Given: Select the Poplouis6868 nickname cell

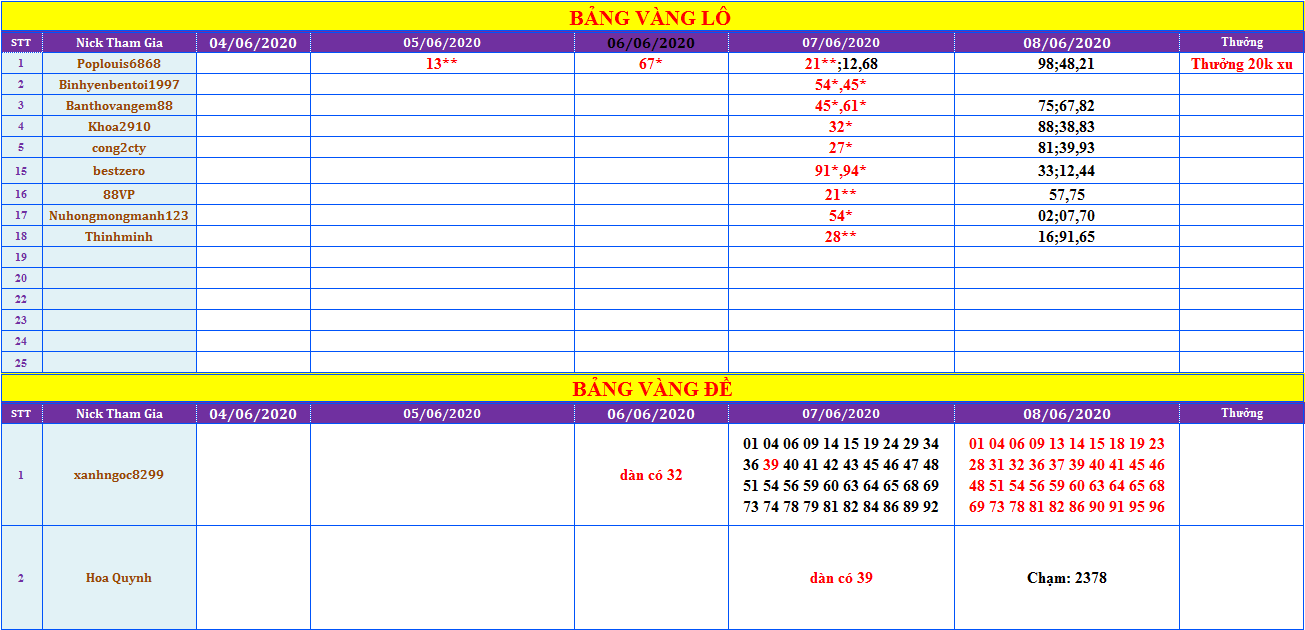Looking at the screenshot, I should click(x=119, y=63).
